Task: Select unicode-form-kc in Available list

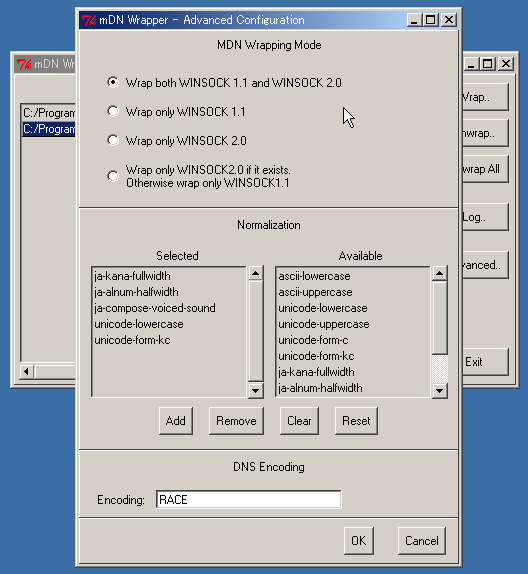Action: [x=316, y=356]
